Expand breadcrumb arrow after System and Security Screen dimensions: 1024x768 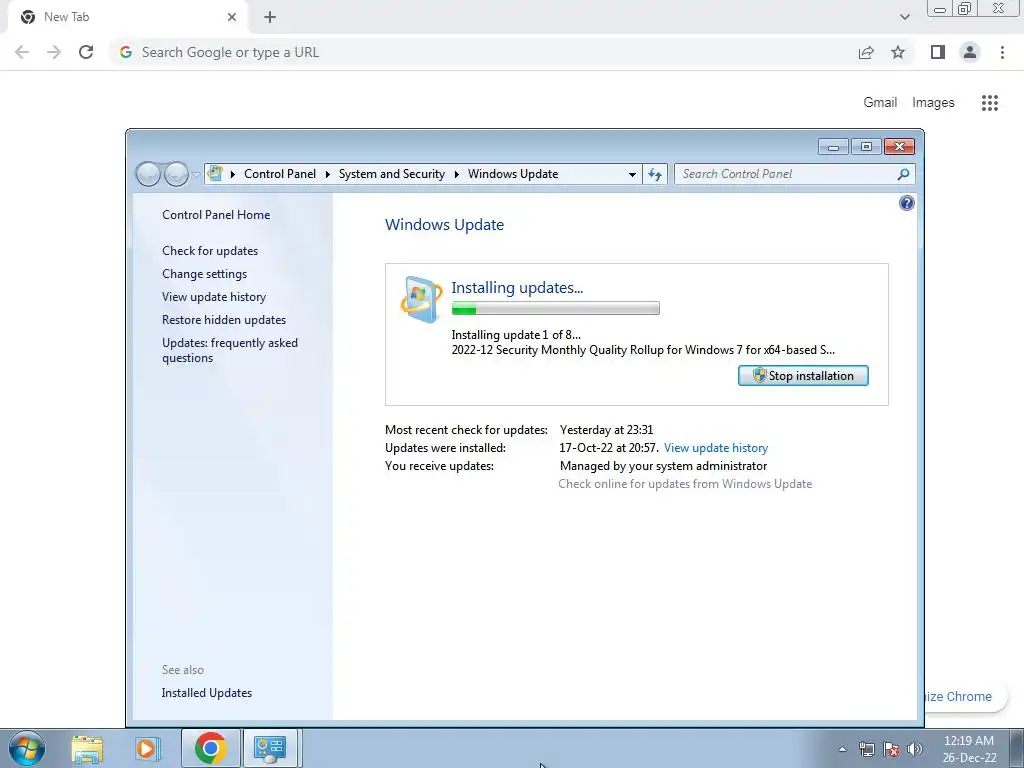click(456, 174)
